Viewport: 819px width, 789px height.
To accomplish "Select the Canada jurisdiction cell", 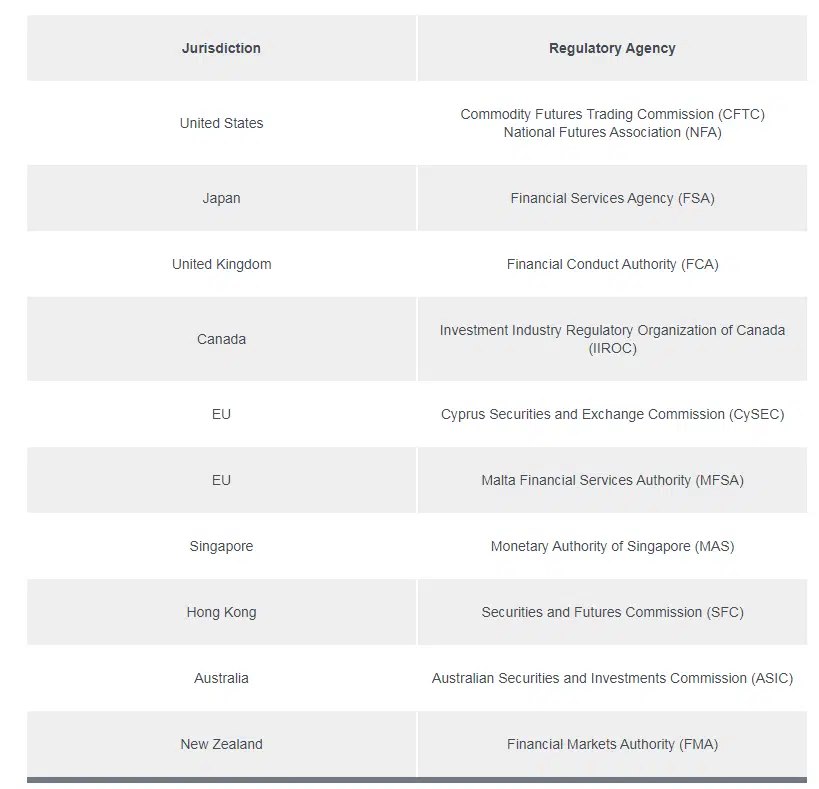I will tap(221, 339).
